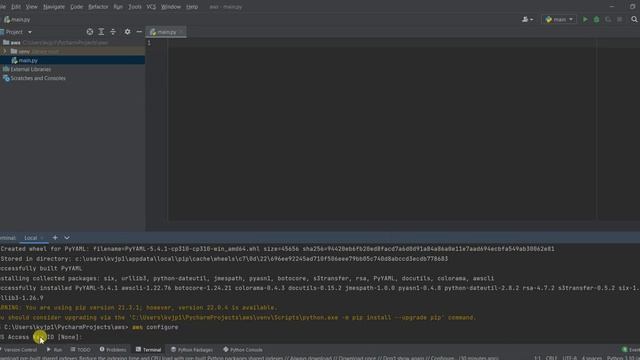The height and width of the screenshot is (360, 640).
Task: Click the UTF-8 encoding status bar entry
Action: pos(570,358)
